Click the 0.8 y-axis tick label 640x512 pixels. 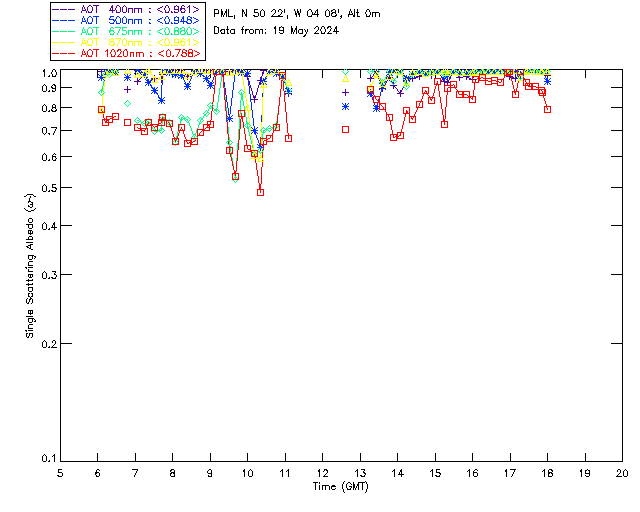click(x=49, y=108)
